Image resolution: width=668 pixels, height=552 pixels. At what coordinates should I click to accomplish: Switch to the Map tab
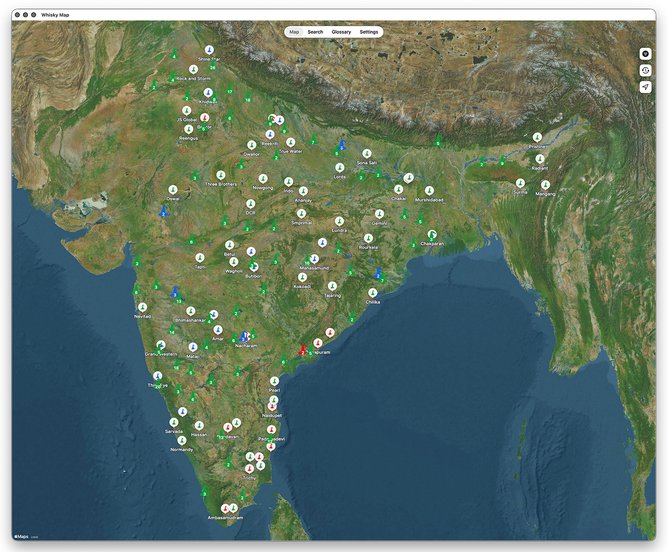[x=294, y=32]
